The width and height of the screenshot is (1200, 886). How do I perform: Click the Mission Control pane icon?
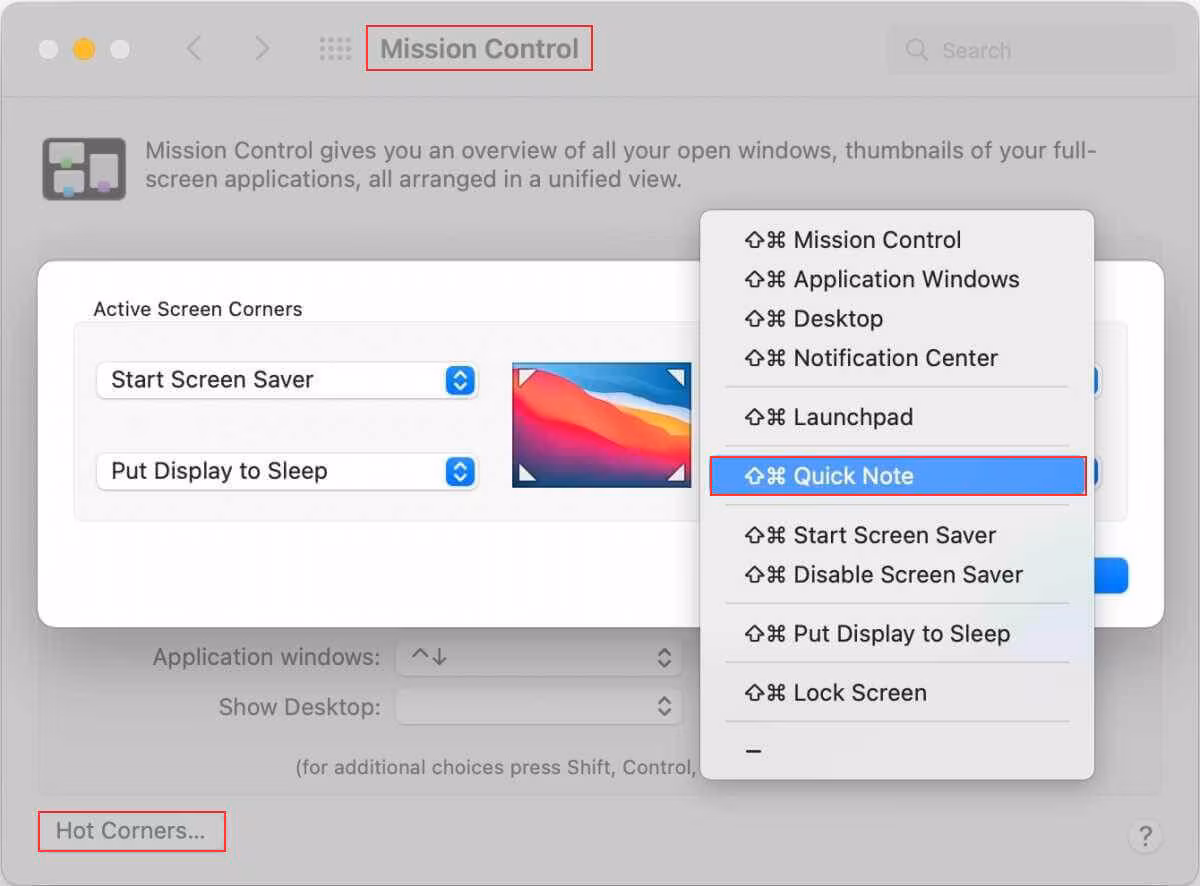[84, 168]
